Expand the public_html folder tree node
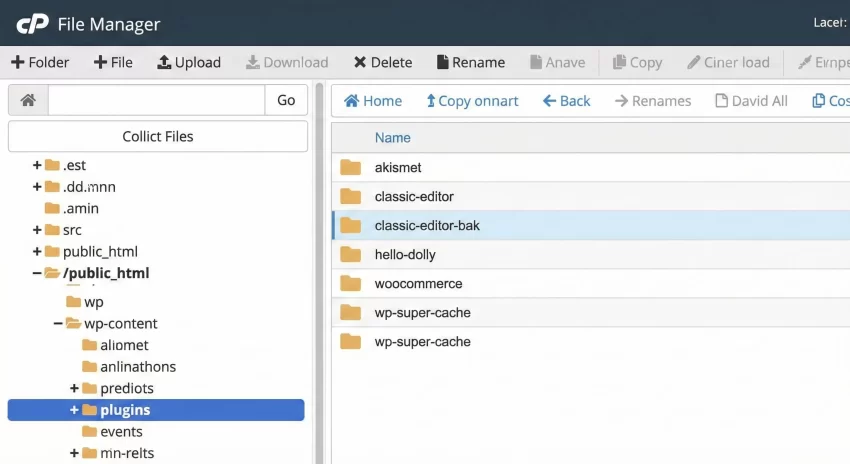 tap(37, 252)
